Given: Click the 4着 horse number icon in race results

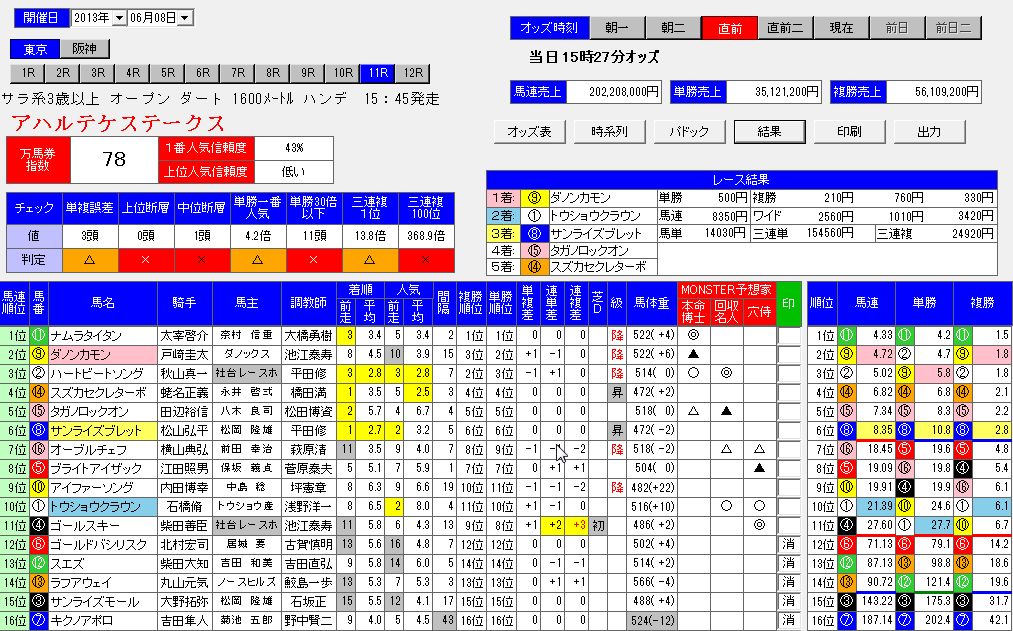Looking at the screenshot, I should tap(534, 250).
